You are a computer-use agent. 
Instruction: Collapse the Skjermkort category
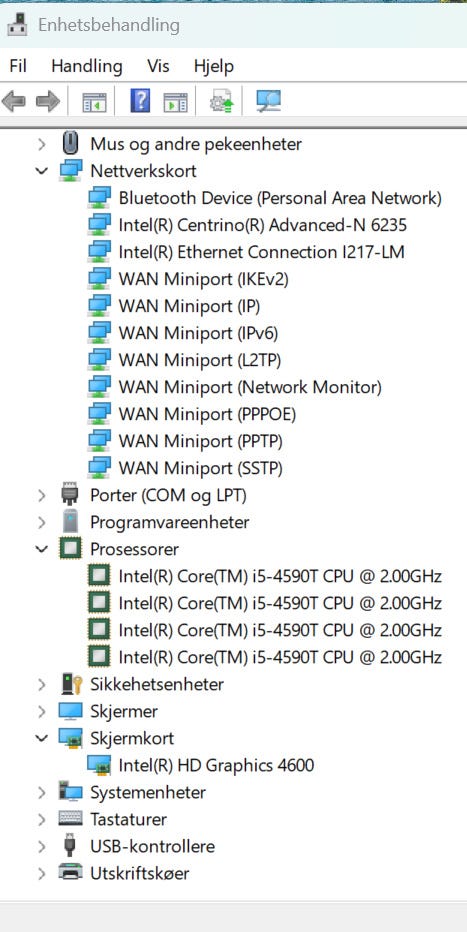42,738
